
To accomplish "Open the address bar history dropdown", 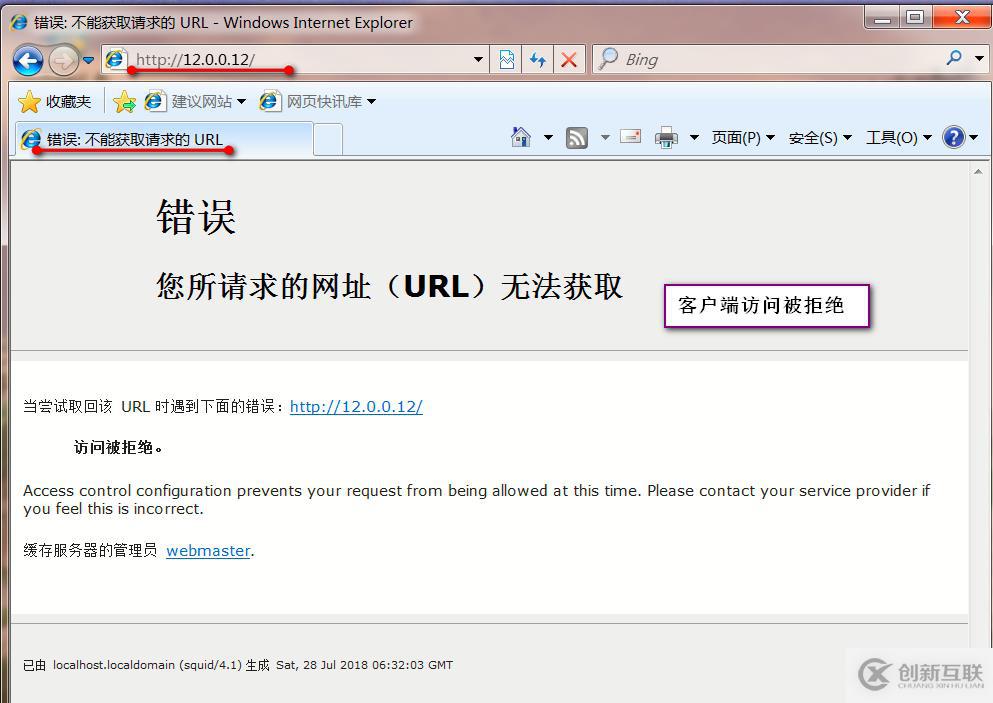I will [478, 59].
